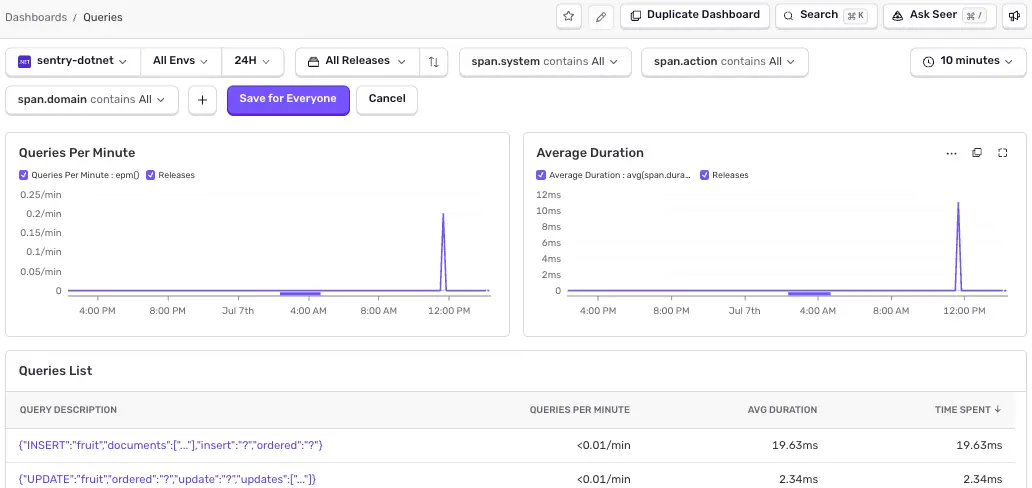The image size is (1032, 488).
Task: Sort by QUERIES PER MINUTE column
Action: [x=580, y=410]
